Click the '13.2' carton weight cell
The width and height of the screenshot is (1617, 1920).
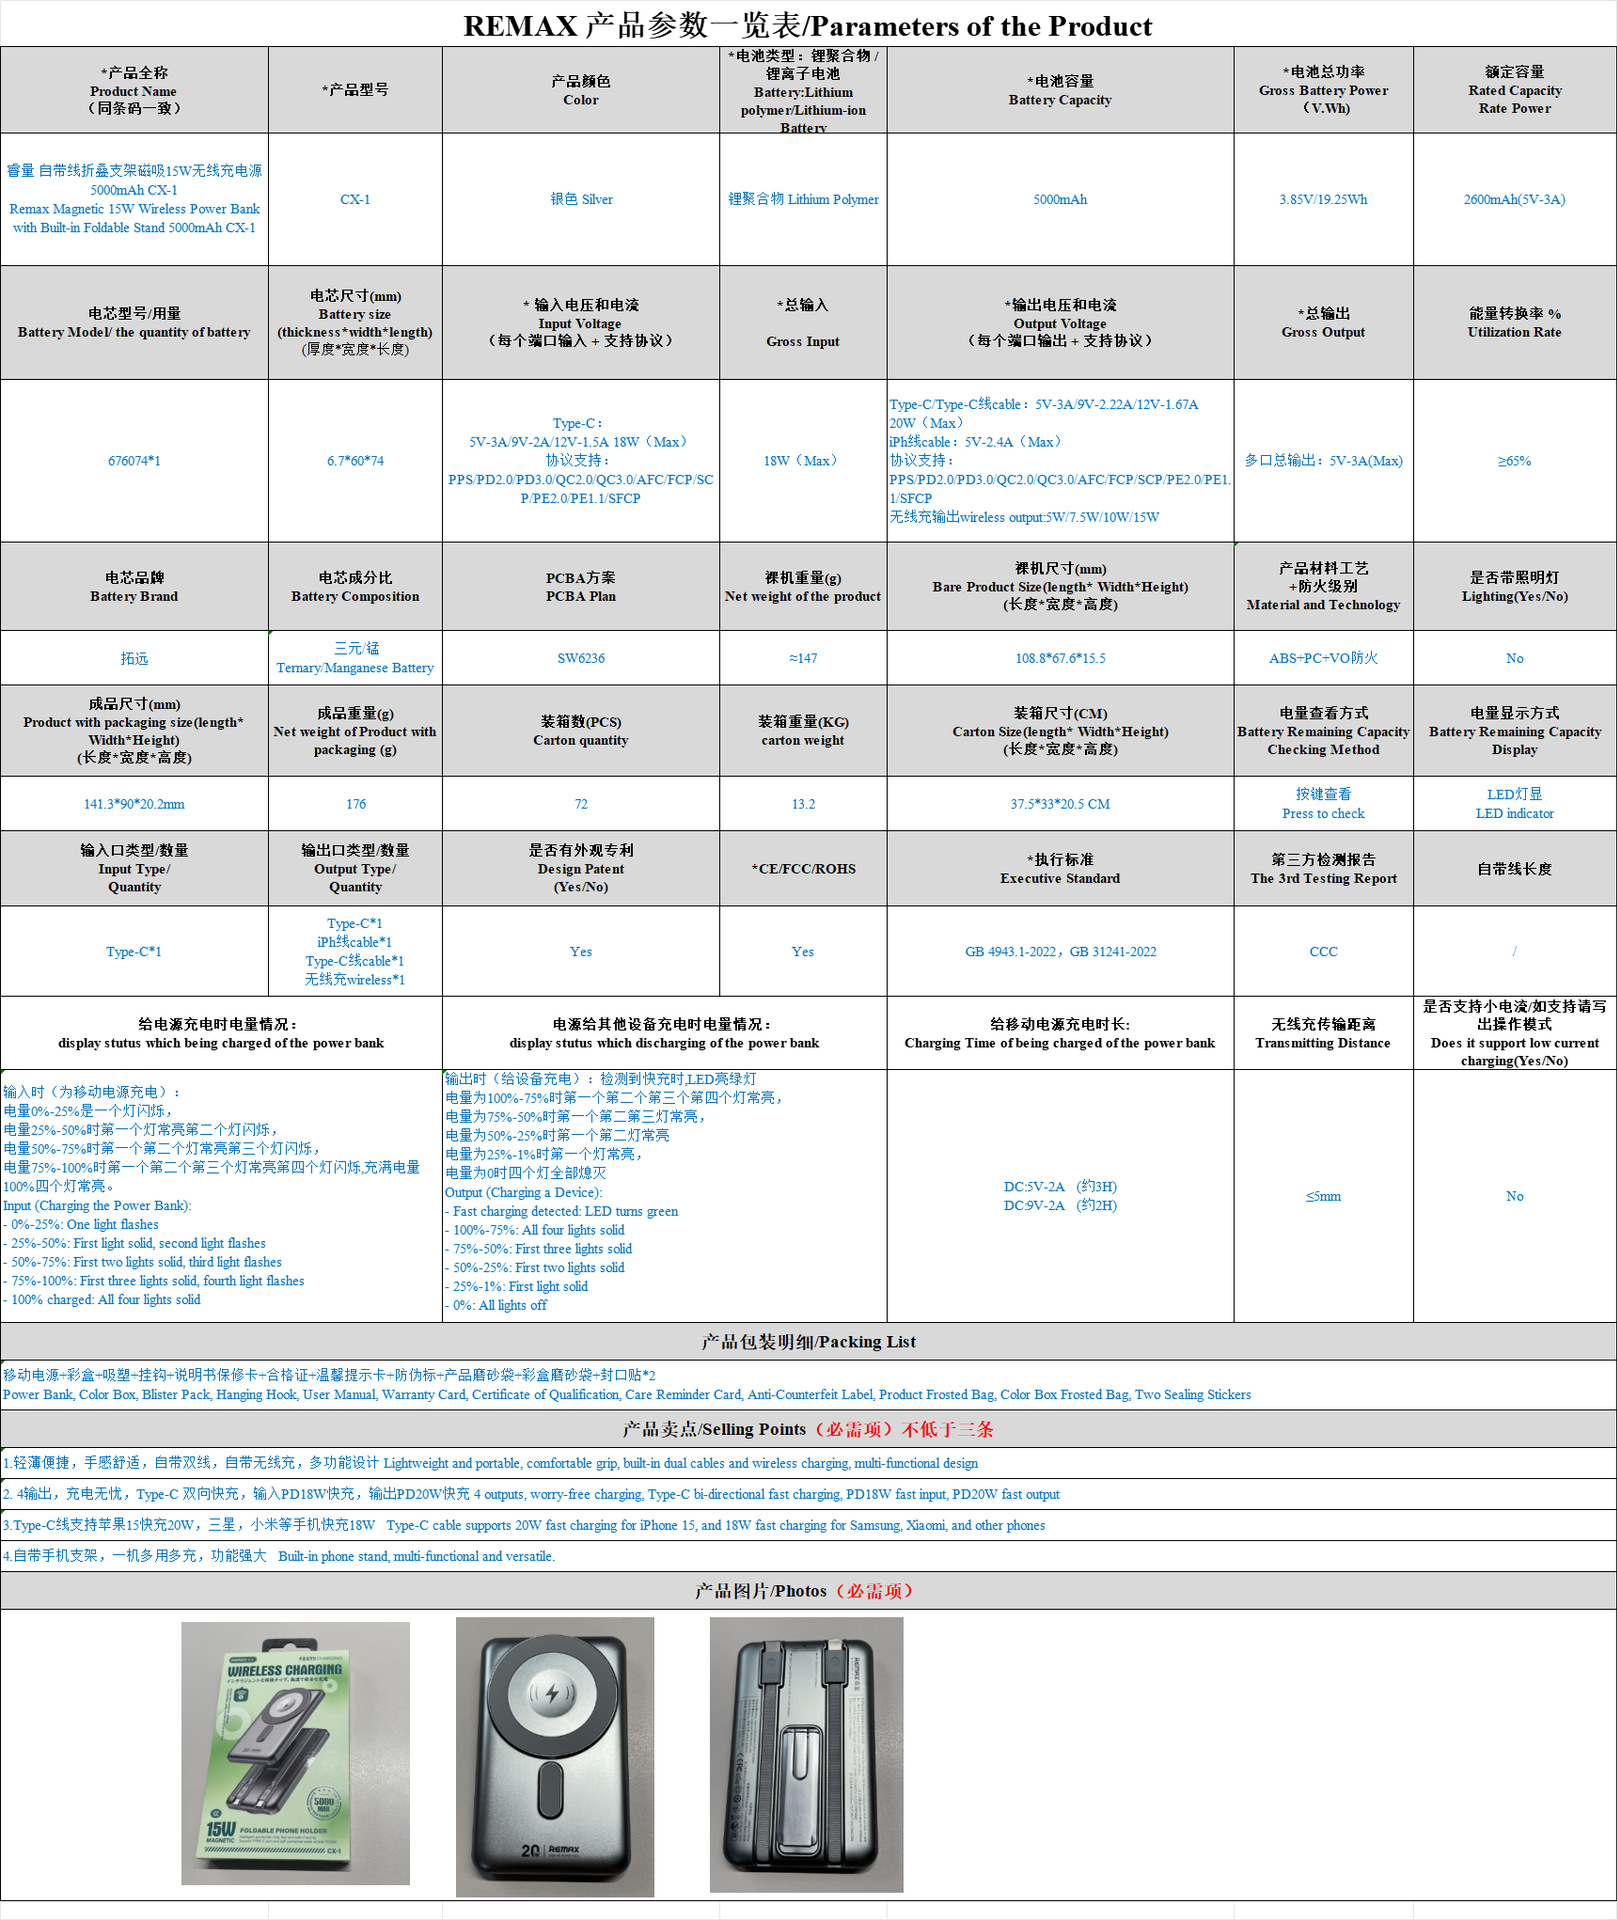click(803, 804)
